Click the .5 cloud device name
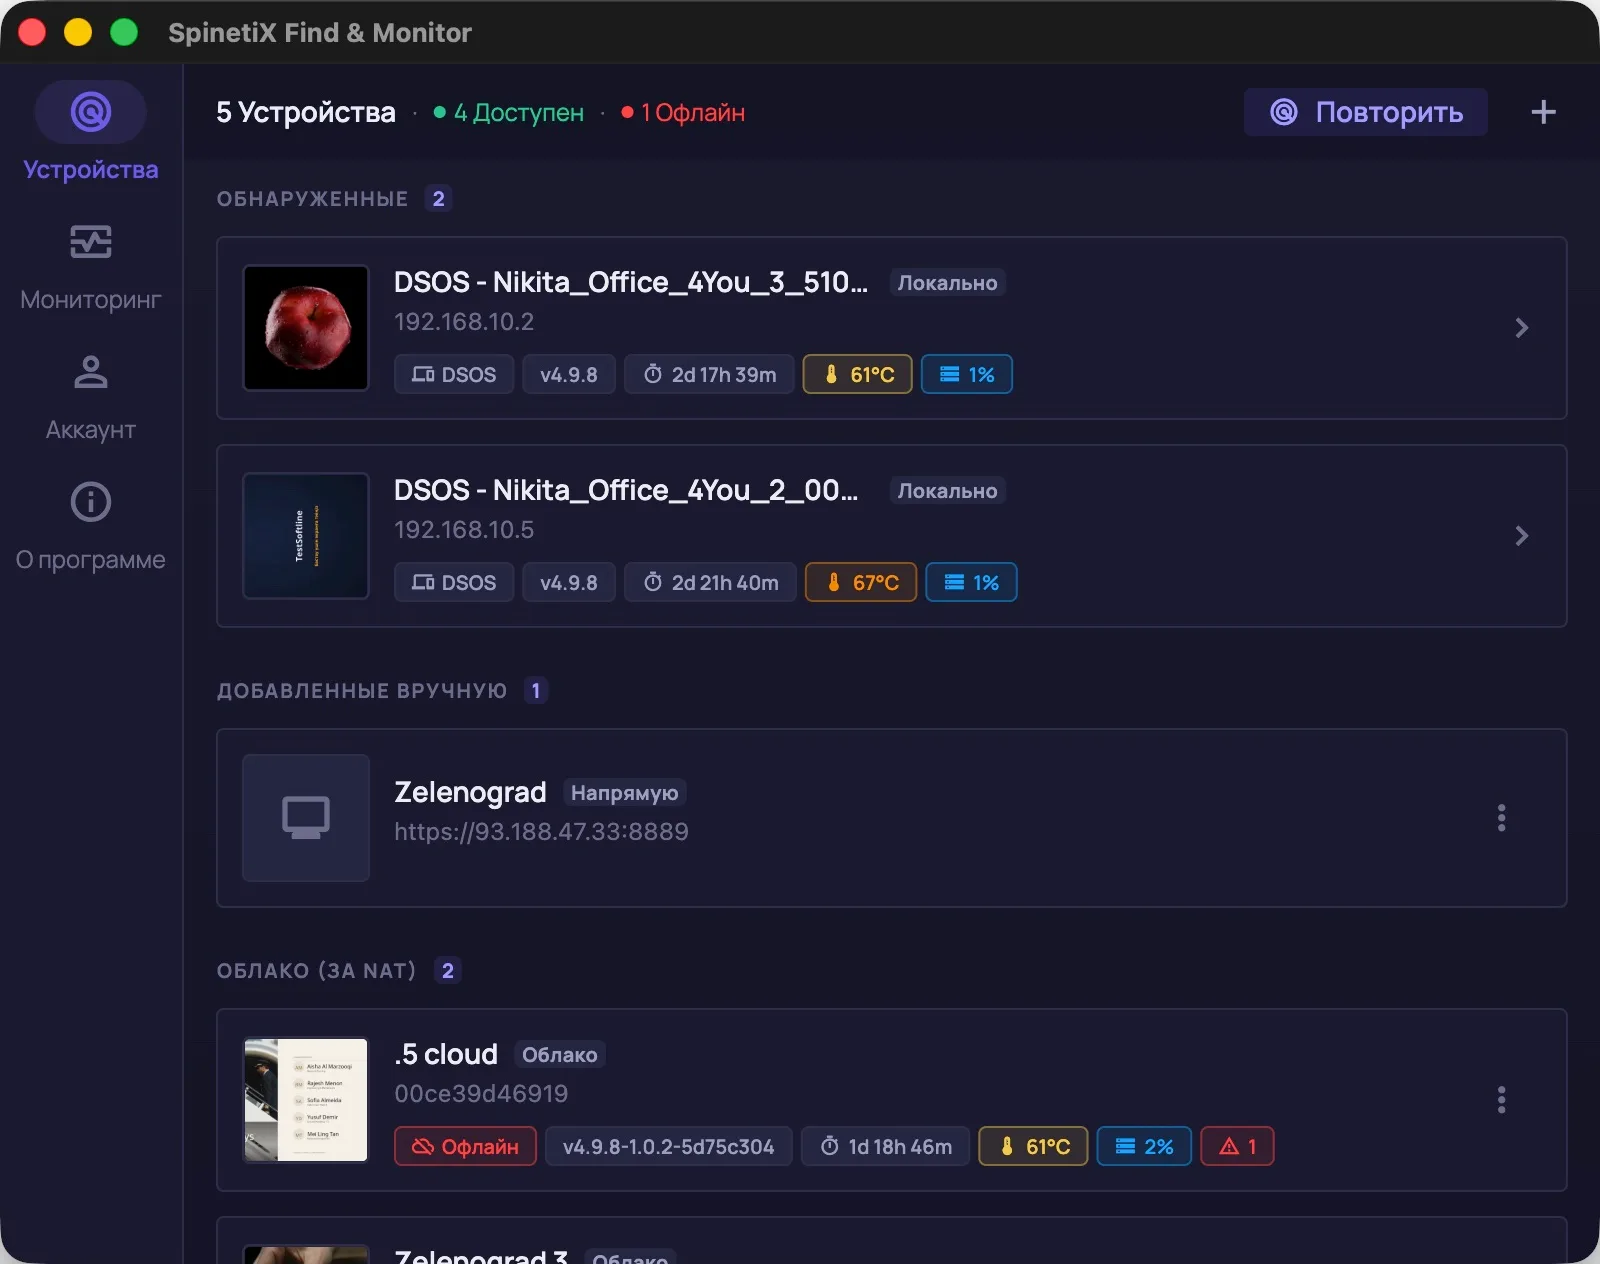This screenshot has height=1264, width=1600. tap(446, 1054)
